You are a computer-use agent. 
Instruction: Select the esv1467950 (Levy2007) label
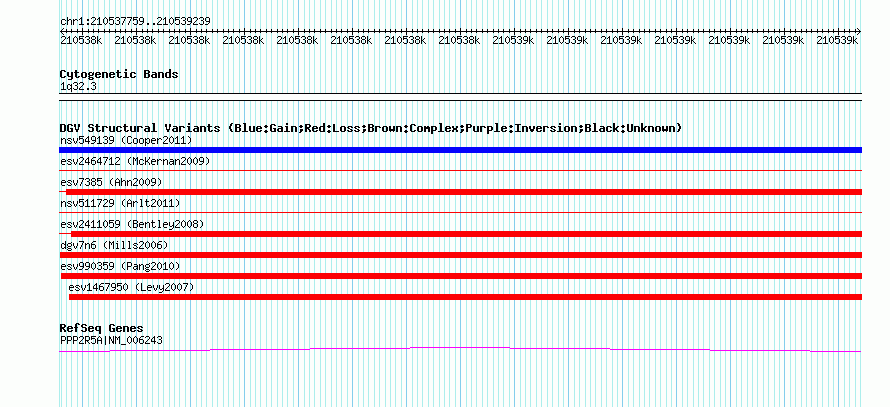[x=131, y=287]
